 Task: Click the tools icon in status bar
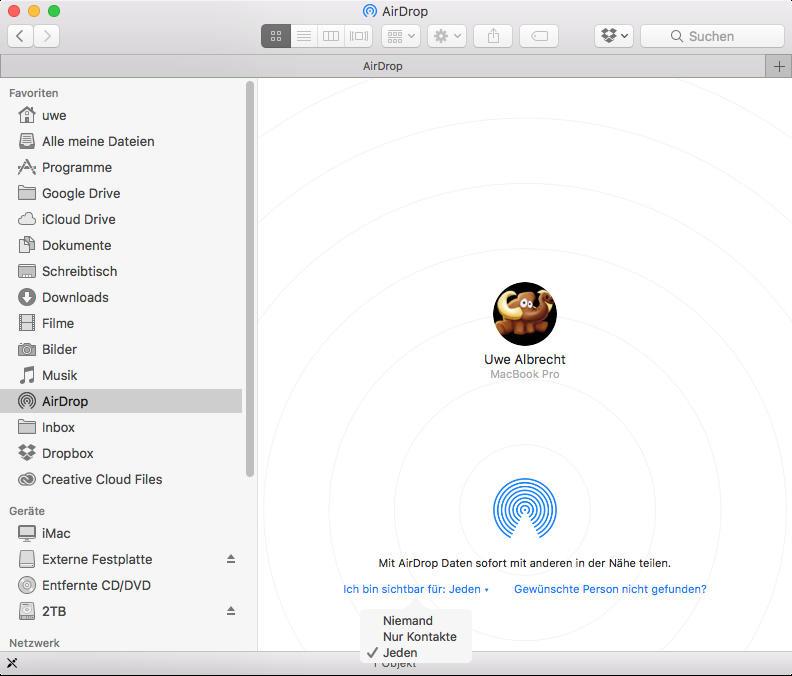pos(12,663)
